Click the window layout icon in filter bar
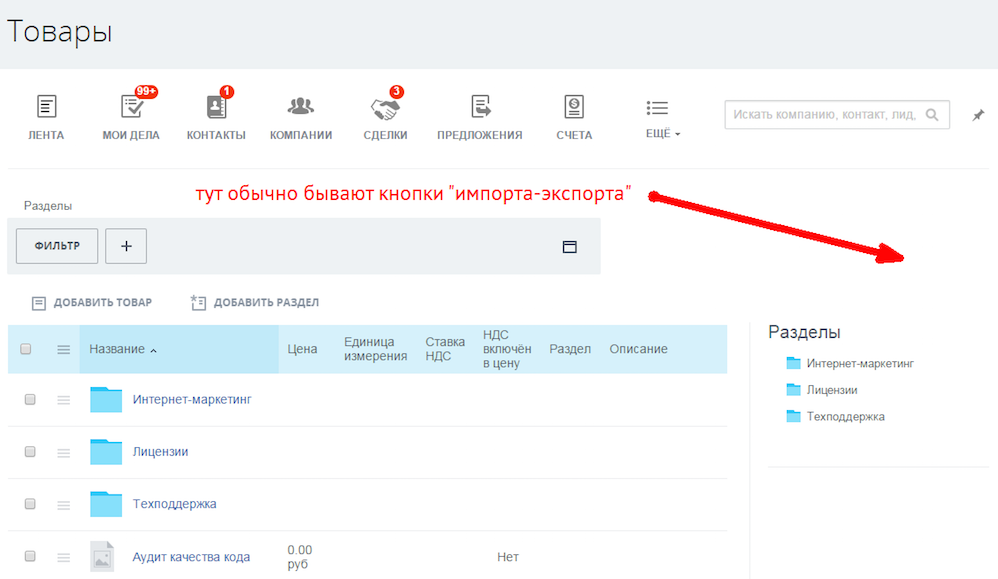This screenshot has width=998, height=579. [x=570, y=246]
